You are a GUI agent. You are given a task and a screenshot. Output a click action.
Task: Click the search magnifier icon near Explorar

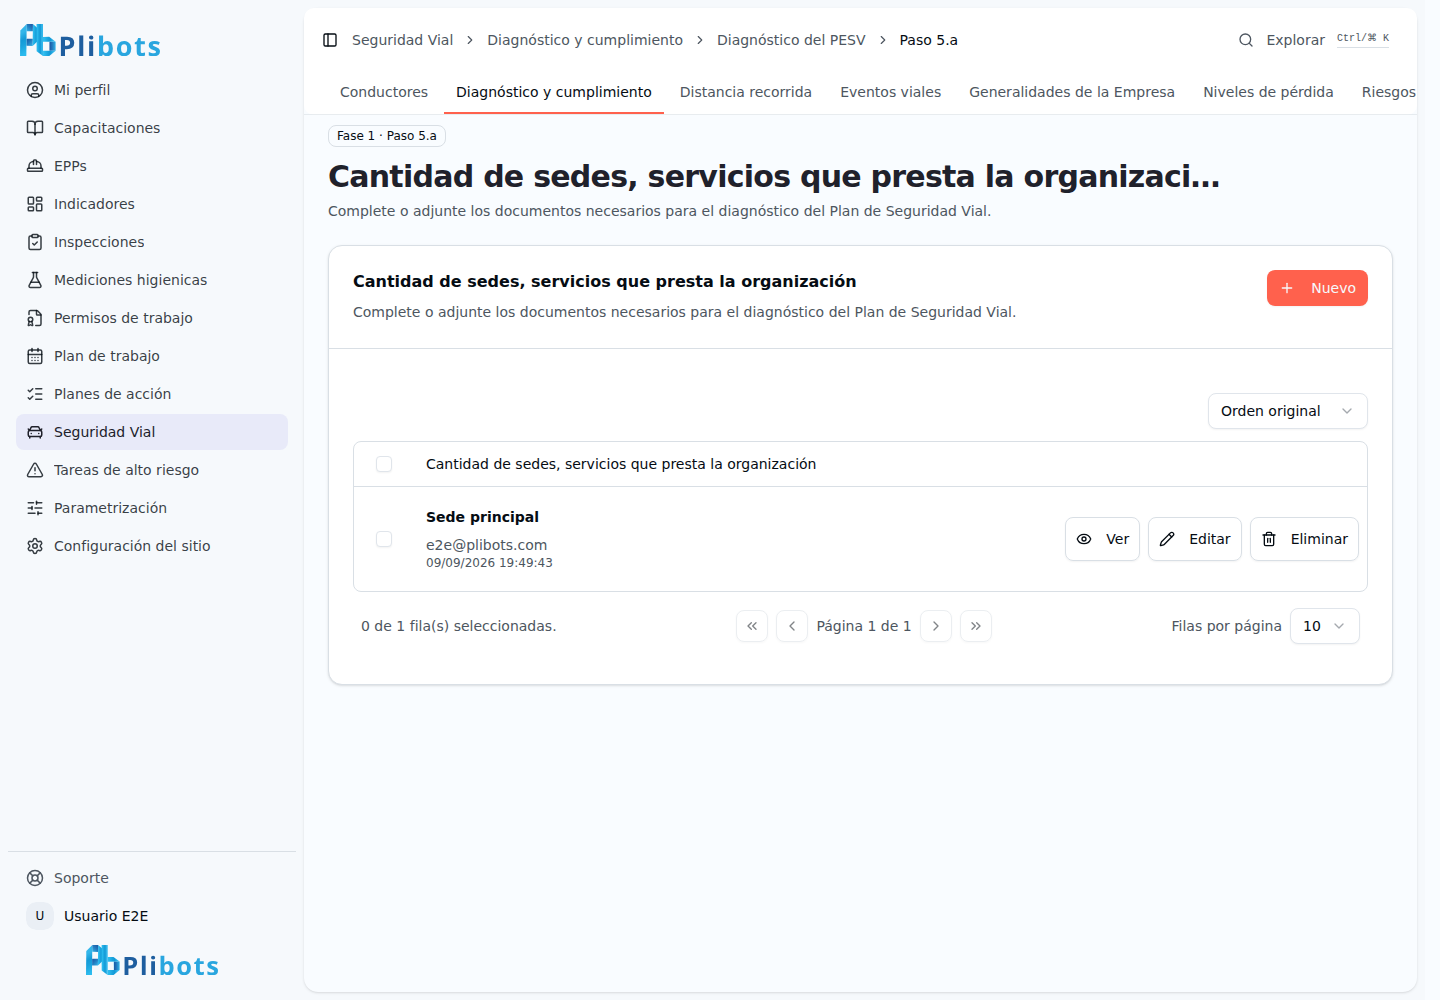click(x=1246, y=40)
